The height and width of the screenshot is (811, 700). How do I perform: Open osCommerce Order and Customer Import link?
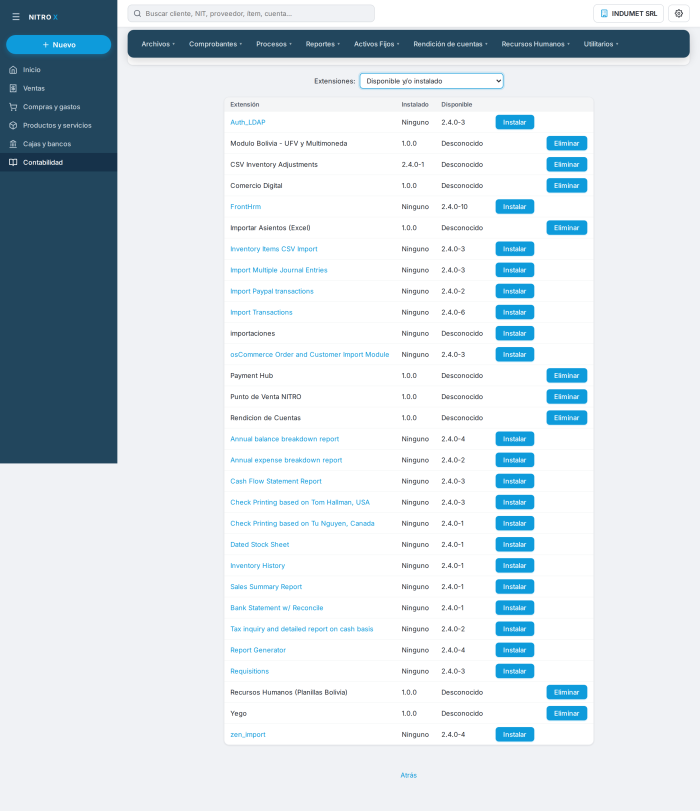tap(309, 355)
